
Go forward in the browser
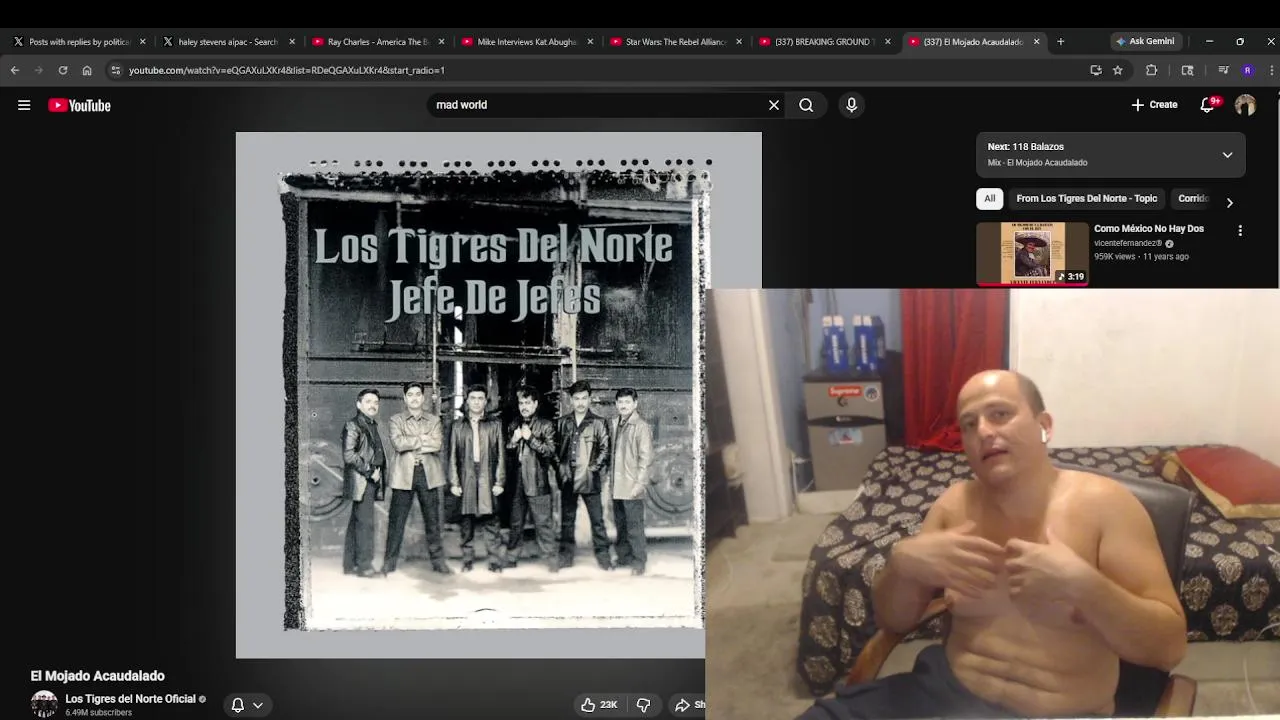(x=39, y=70)
